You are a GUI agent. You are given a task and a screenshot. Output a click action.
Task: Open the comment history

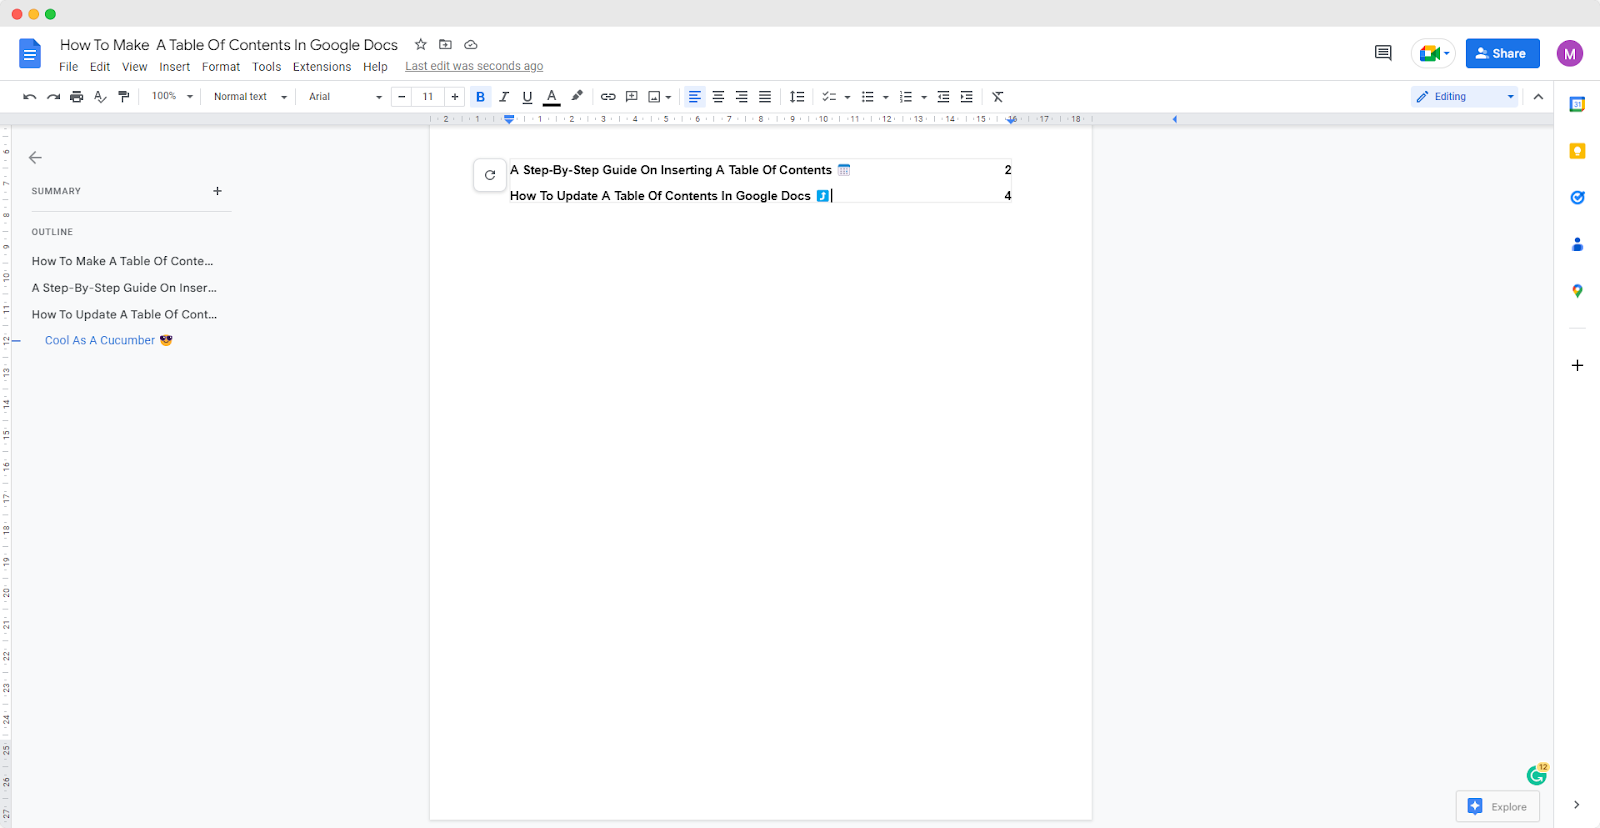pos(1383,53)
